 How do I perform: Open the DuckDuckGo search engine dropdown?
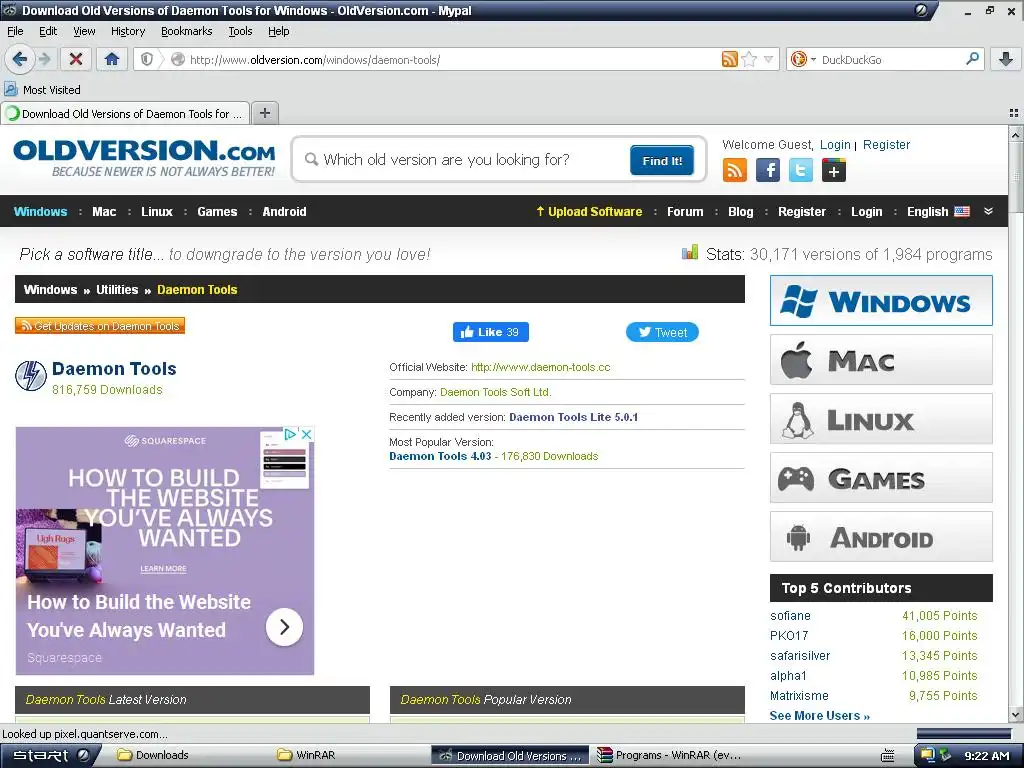tap(813, 59)
